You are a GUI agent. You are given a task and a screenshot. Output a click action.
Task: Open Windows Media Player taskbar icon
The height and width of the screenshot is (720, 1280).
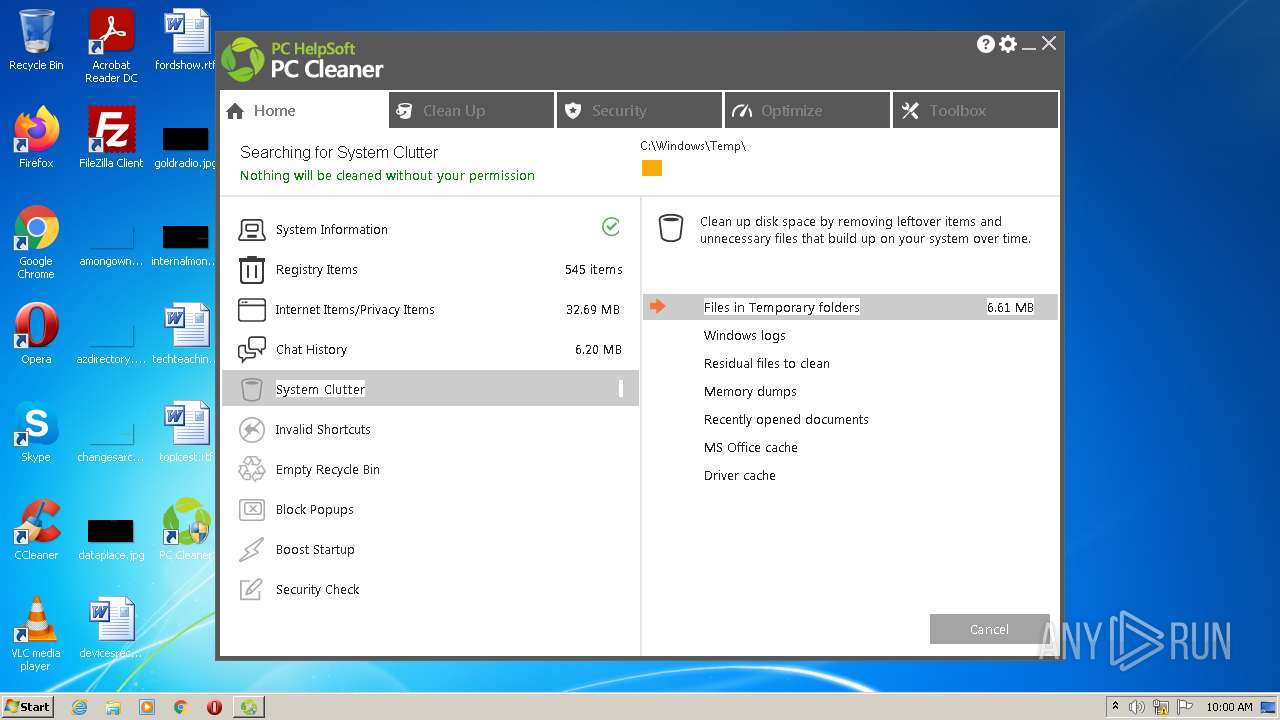147,707
